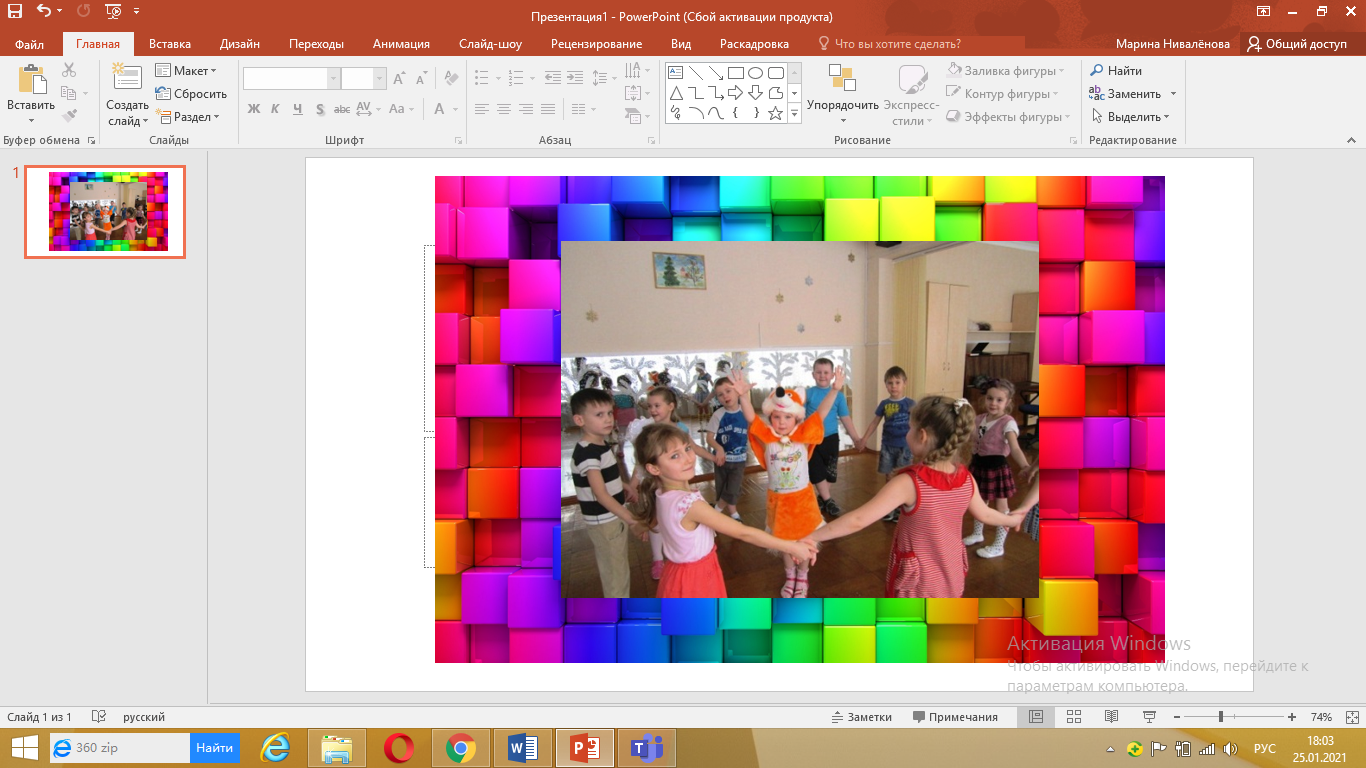Toggle bold Ж formatting
1366x768 pixels.
[254, 109]
